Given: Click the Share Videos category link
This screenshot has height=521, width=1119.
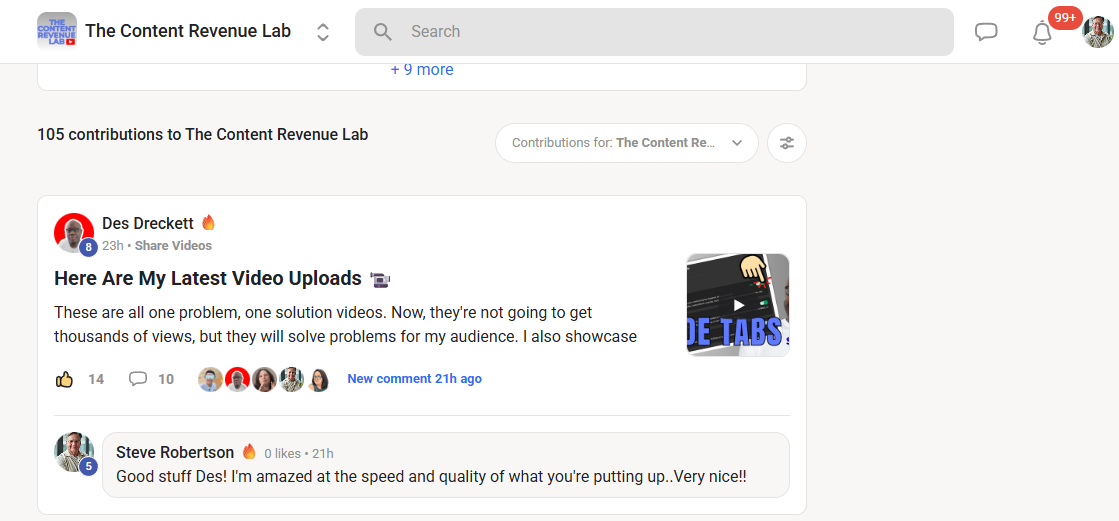Looking at the screenshot, I should point(173,246).
